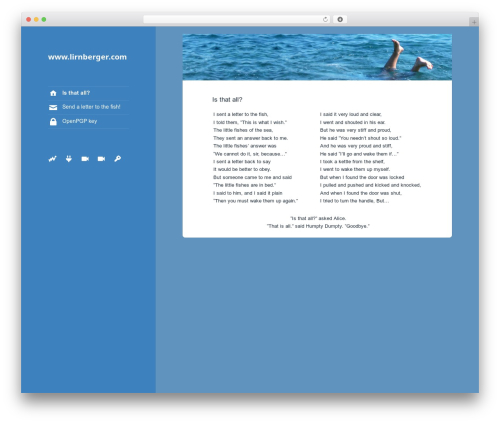Click 'That is all,' said Humpty Dumpty line
The width and height of the screenshot is (500, 423).
pyautogui.click(x=318, y=226)
